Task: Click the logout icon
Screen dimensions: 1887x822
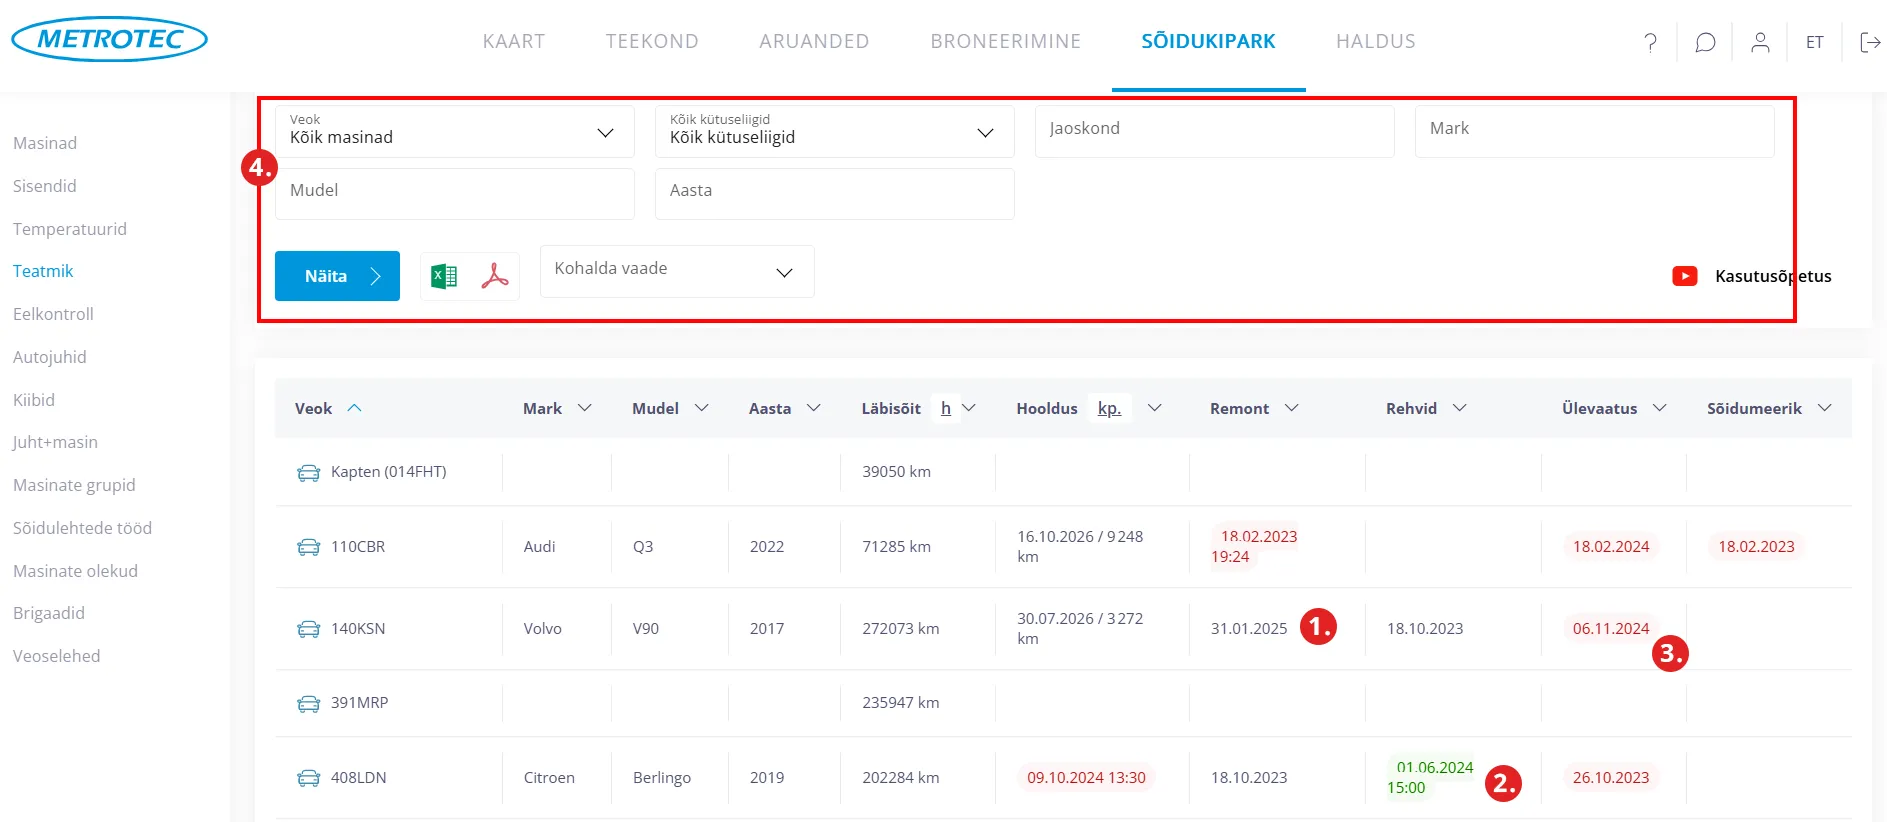Action: [1869, 42]
